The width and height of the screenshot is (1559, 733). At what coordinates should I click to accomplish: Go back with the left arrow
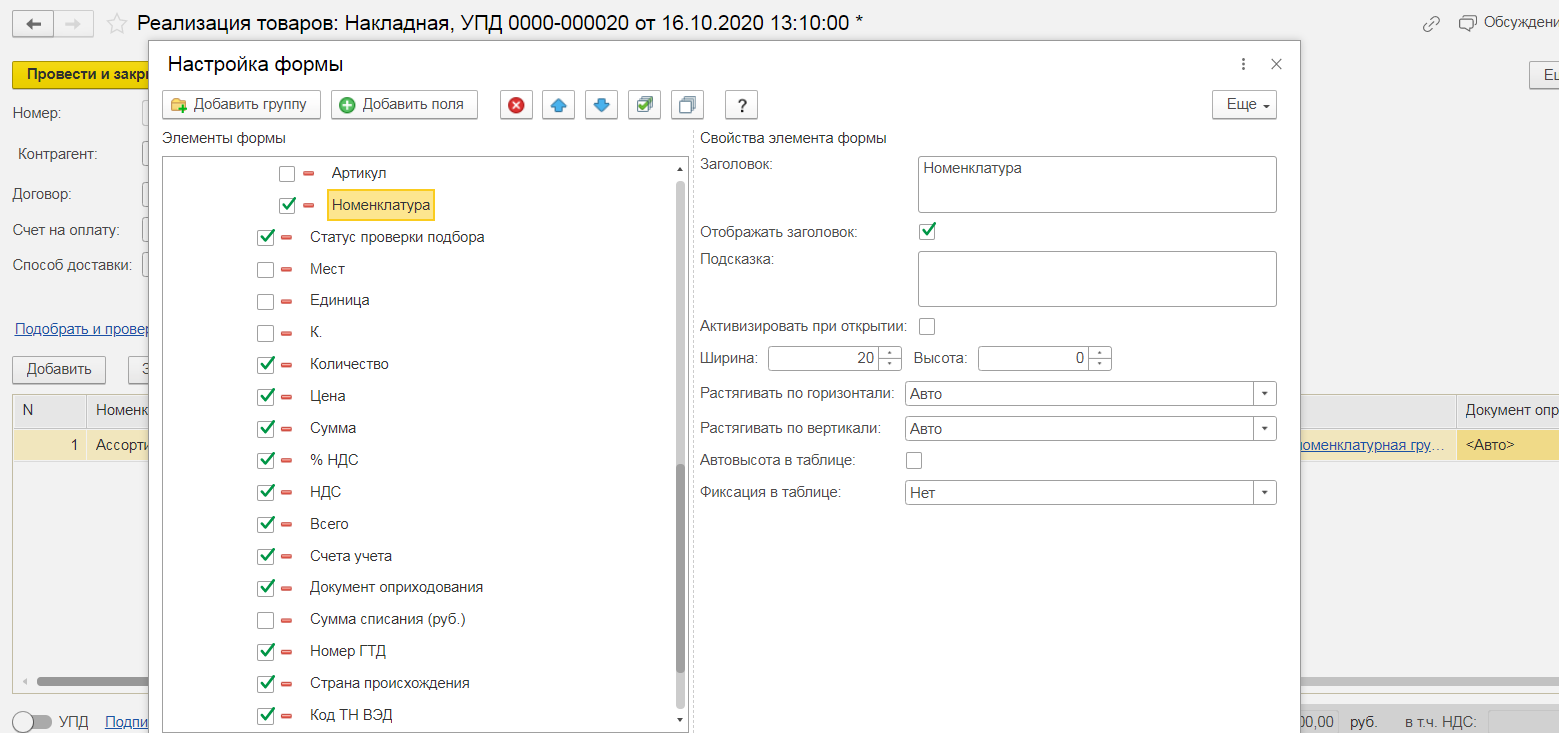[x=33, y=23]
